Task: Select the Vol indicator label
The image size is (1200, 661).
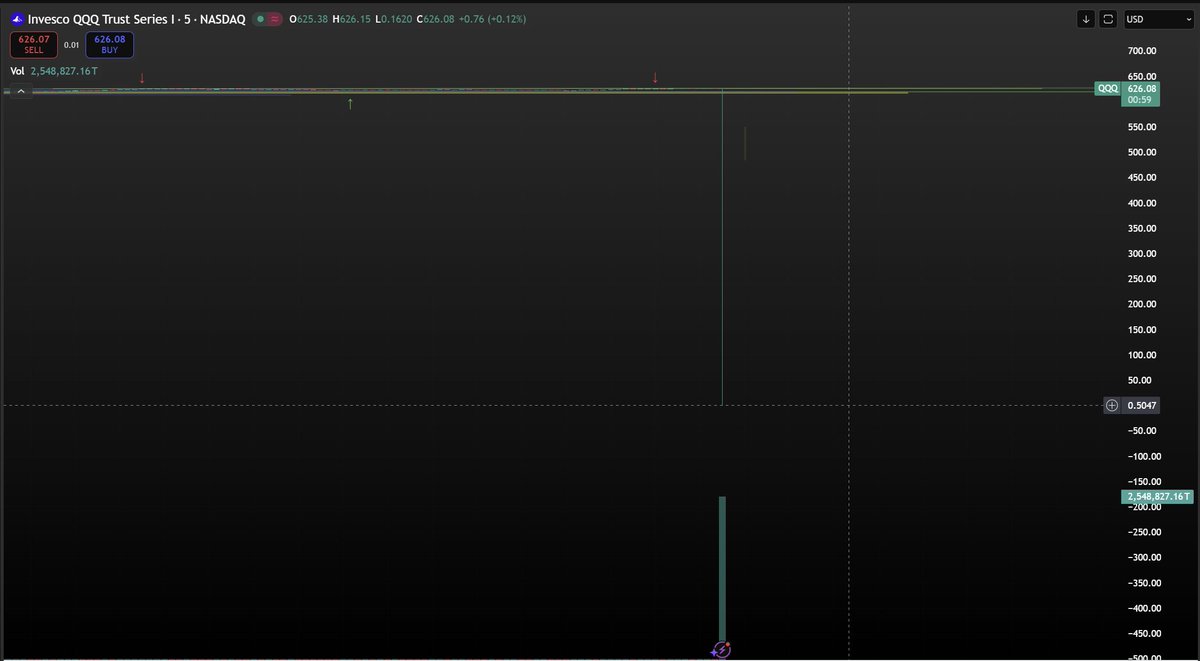Action: (x=17, y=71)
